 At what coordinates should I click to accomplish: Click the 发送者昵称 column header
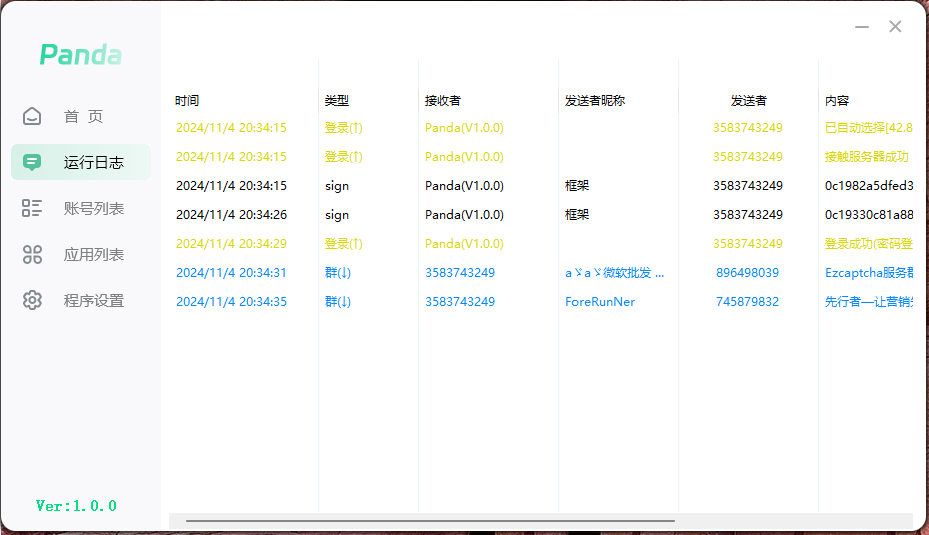pyautogui.click(x=595, y=101)
